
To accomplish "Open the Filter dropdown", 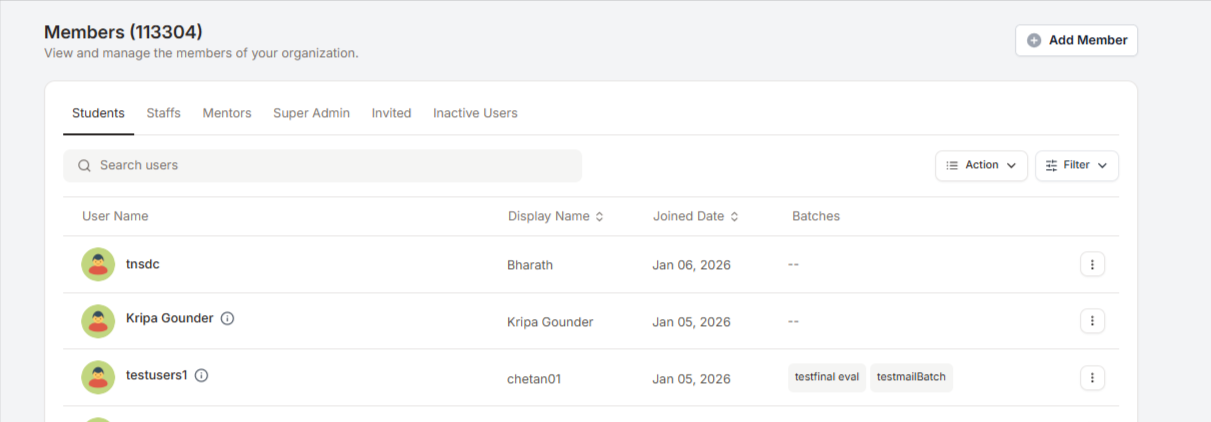I will click(x=1076, y=165).
